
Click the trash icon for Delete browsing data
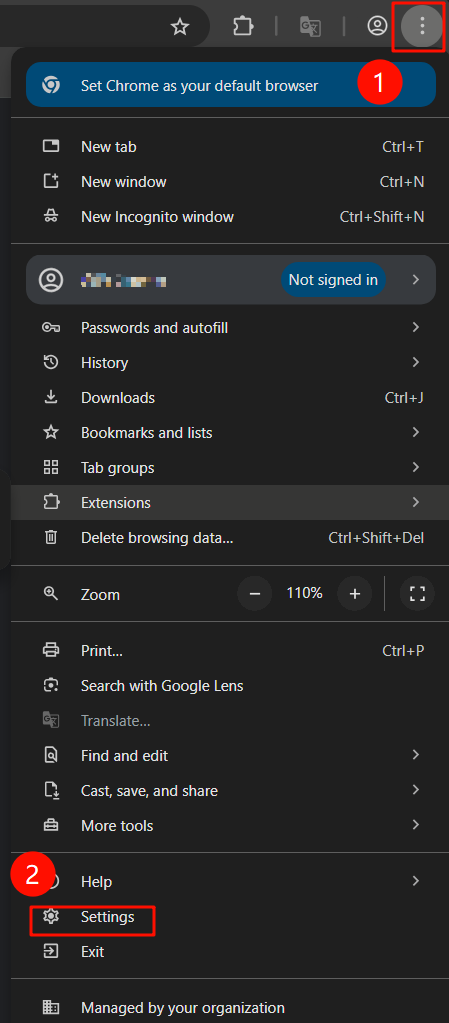(x=51, y=538)
